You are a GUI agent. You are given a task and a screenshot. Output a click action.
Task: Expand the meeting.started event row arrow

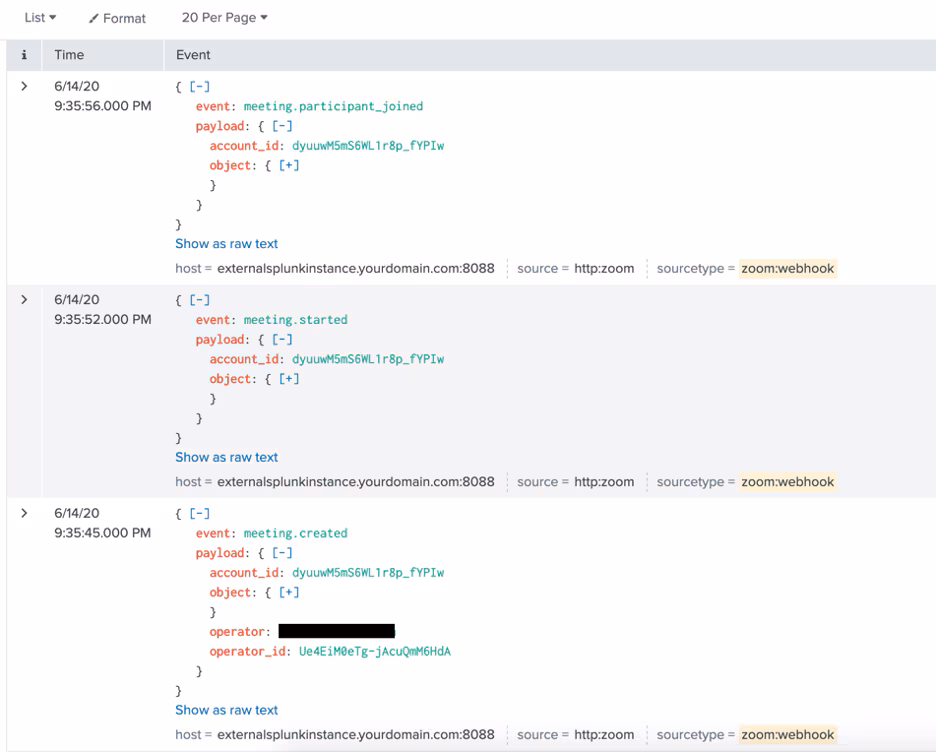(x=24, y=300)
